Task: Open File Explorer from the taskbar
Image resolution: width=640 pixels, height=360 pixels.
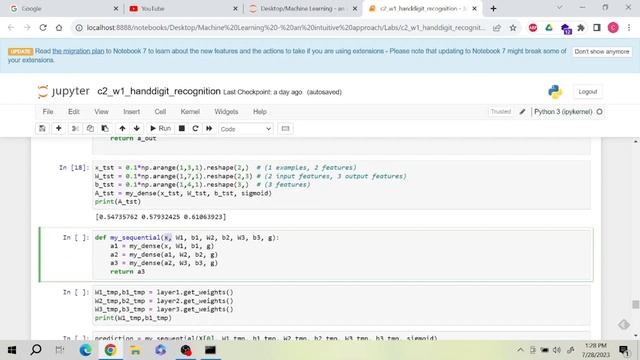Action: (x=136, y=350)
